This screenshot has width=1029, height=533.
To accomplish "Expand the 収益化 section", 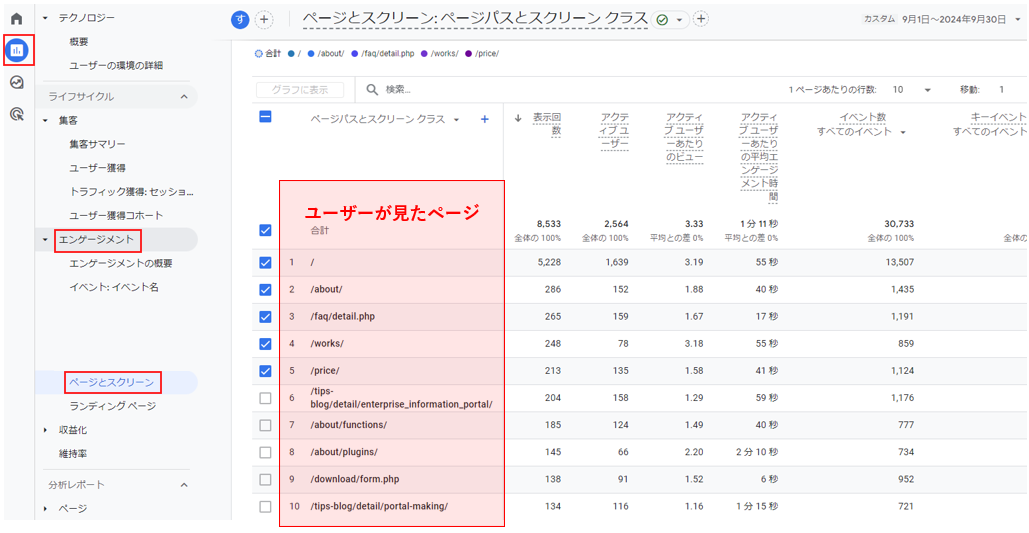I will 45,431.
